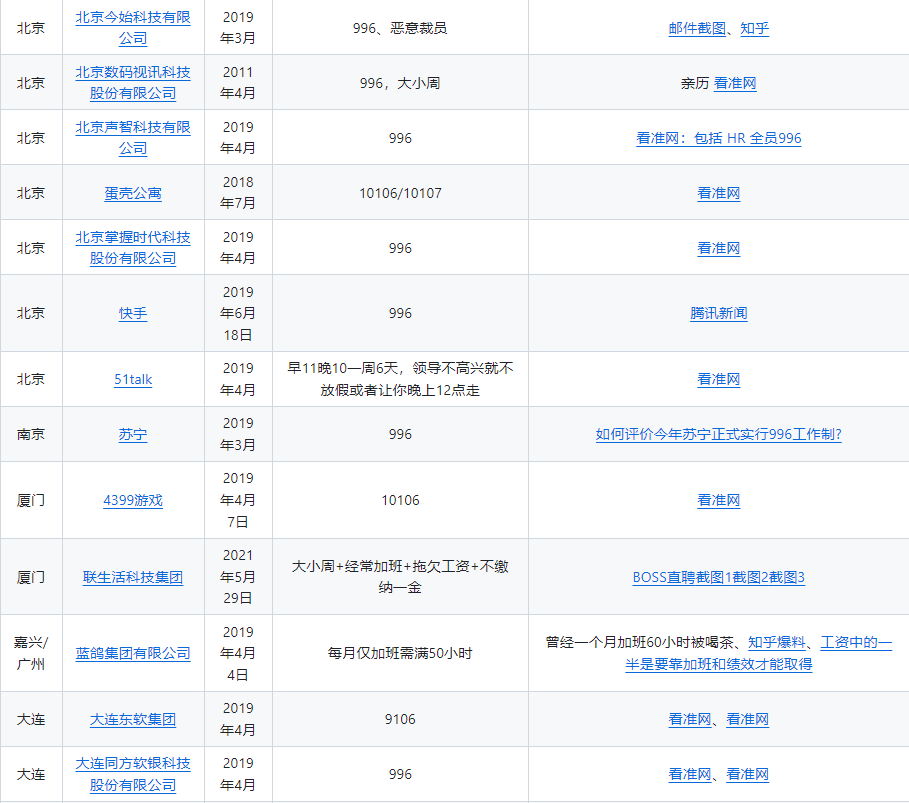Click the "亲历" text before 看准网
Image resolution: width=909 pixels, height=803 pixels.
[695, 83]
